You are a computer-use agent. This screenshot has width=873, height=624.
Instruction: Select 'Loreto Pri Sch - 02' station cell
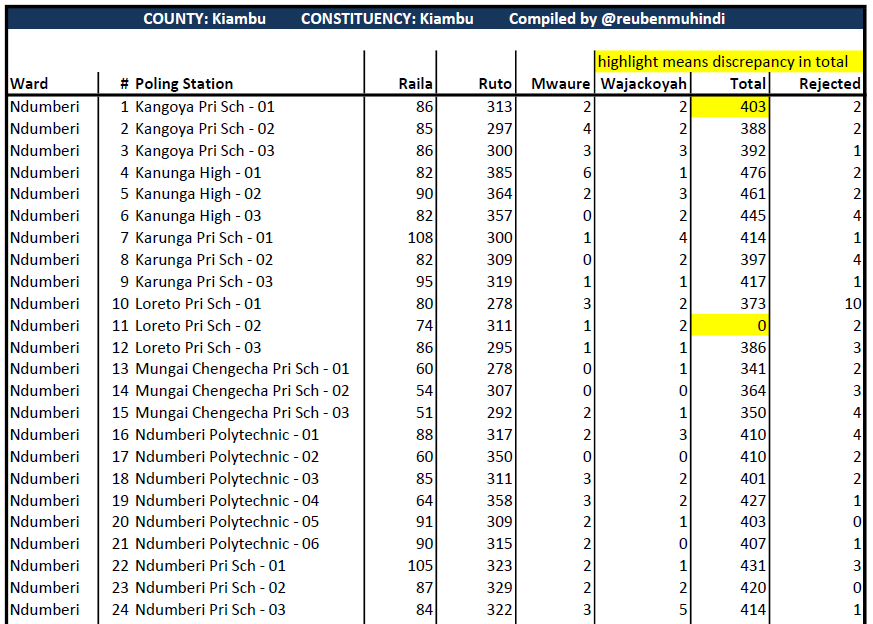(x=198, y=326)
